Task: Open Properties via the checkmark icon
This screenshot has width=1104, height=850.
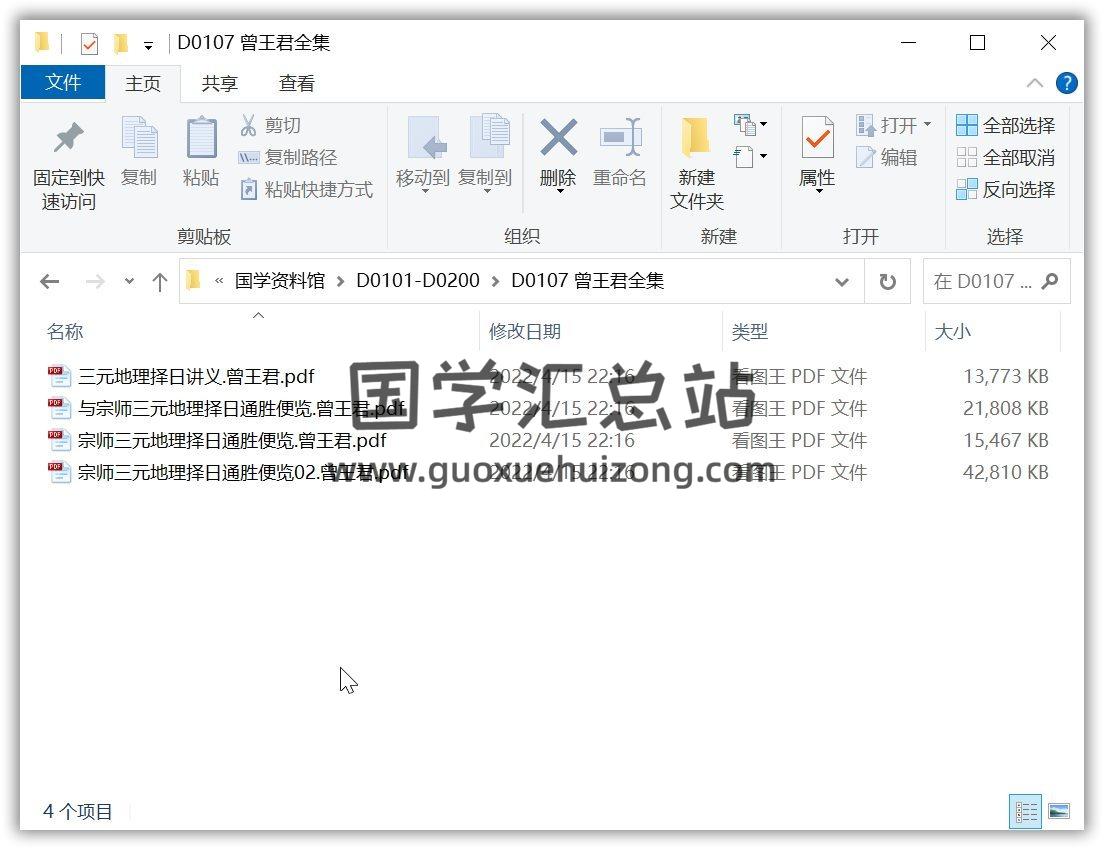Action: coord(817,140)
